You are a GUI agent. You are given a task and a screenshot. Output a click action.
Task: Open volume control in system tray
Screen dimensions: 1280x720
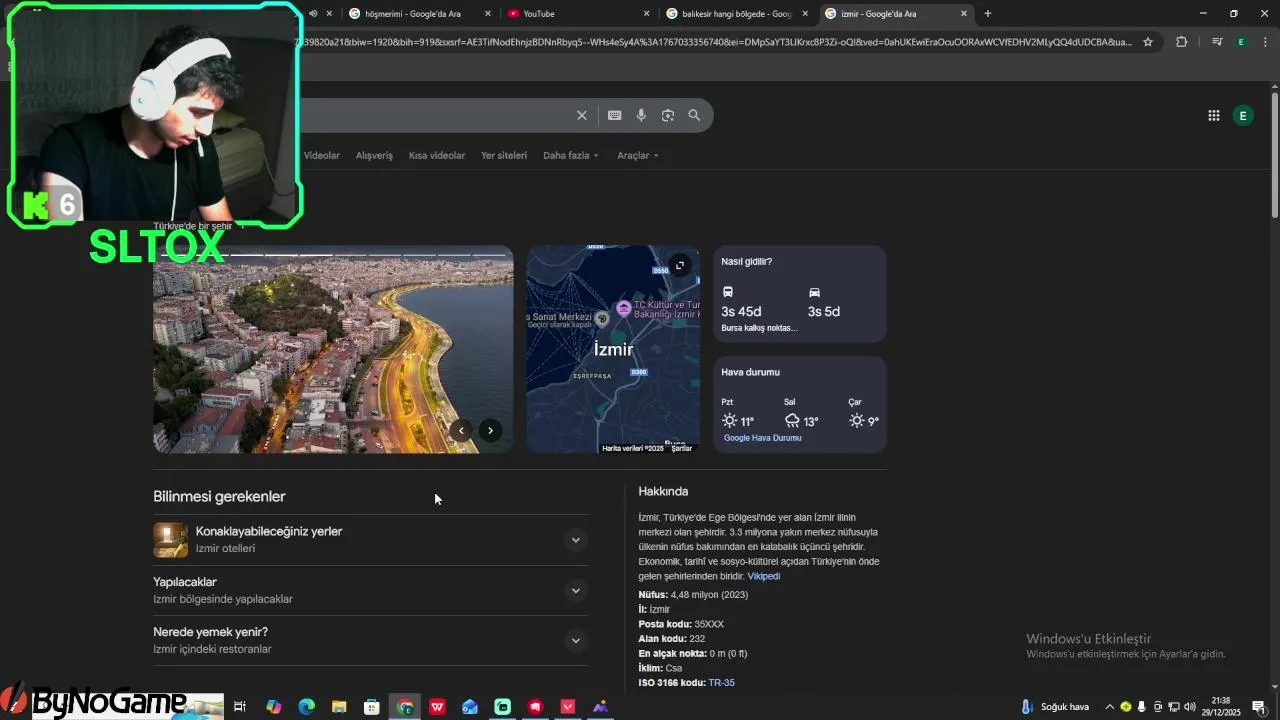pos(1190,707)
